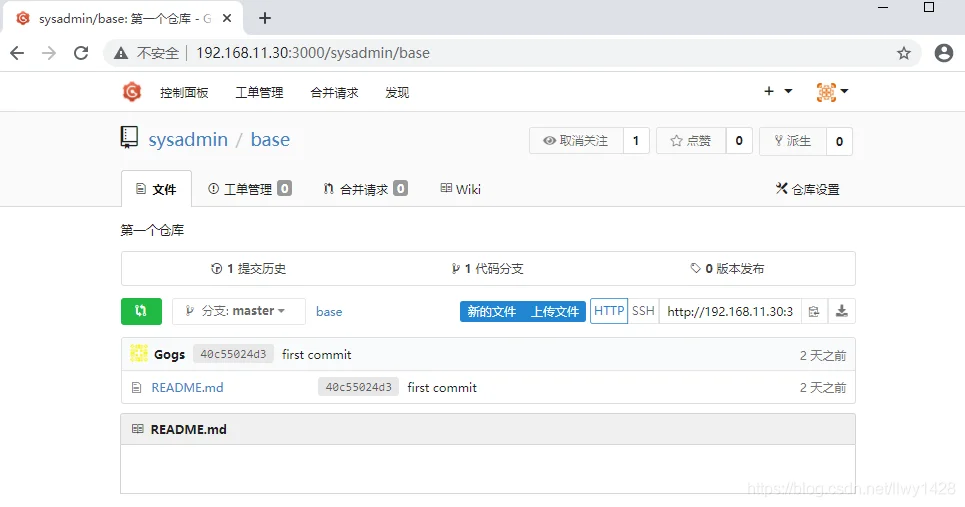This screenshot has width=965, height=507.
Task: View 1 代码分支 branches
Action: (x=487, y=268)
